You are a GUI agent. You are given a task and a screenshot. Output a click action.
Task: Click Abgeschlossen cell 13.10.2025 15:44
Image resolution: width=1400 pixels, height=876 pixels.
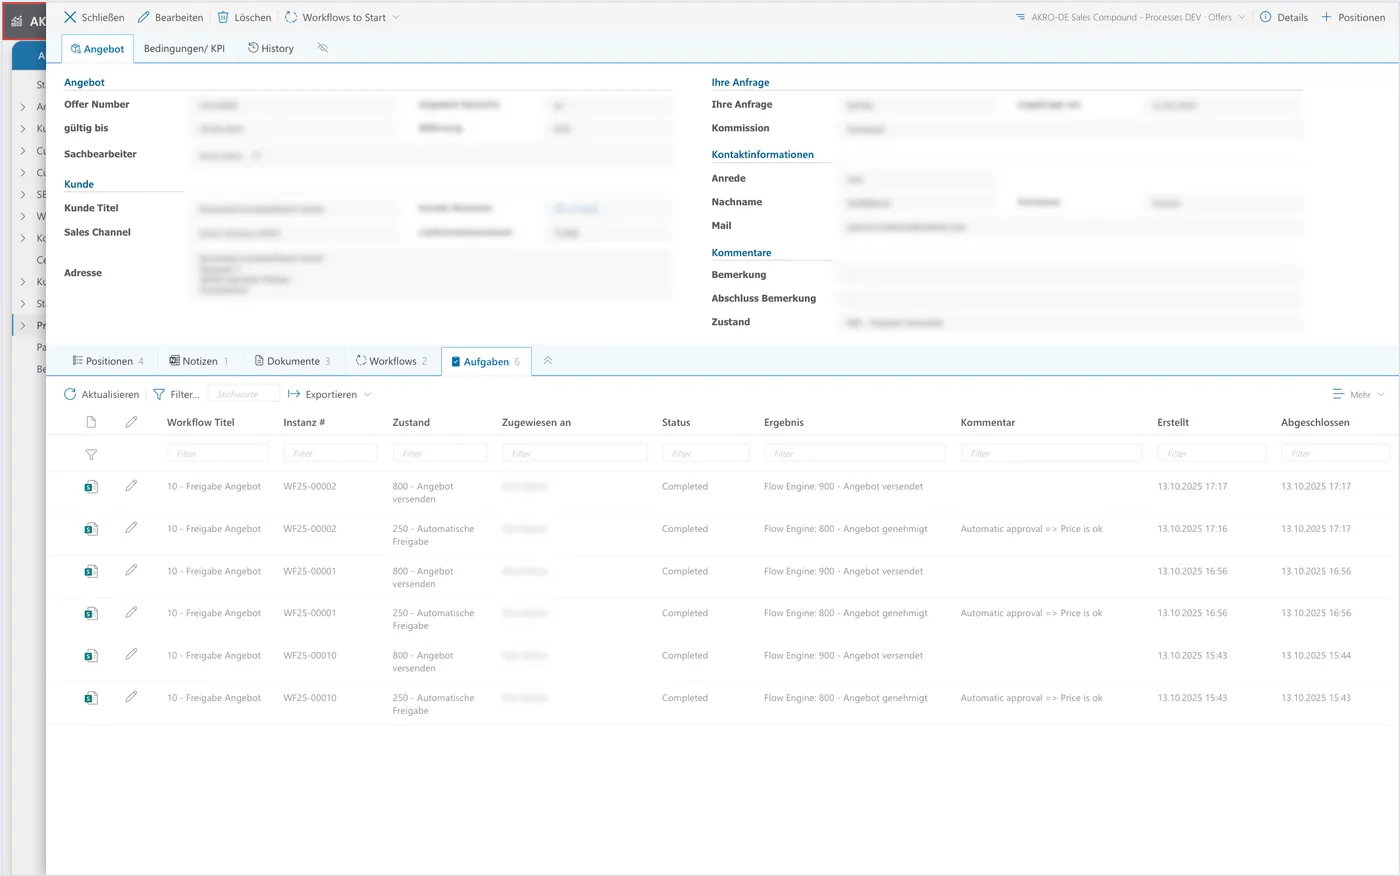click(1316, 656)
